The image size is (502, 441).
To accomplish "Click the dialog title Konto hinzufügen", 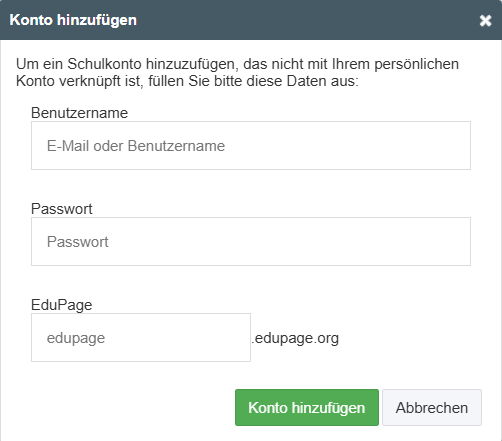I will tap(73, 20).
